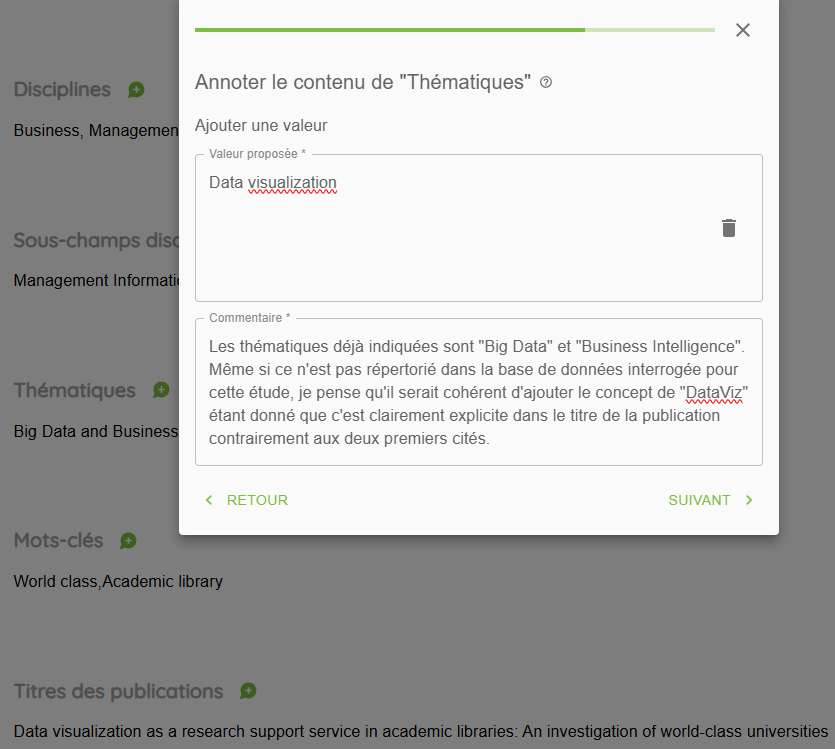The height and width of the screenshot is (749, 835).
Task: Open help icon next to "Thématiques" title
Action: pyautogui.click(x=546, y=83)
